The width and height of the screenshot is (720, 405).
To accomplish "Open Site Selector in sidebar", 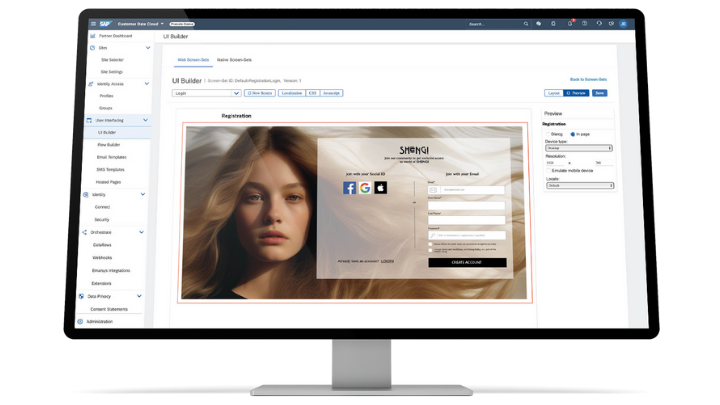I will pyautogui.click(x=112, y=60).
